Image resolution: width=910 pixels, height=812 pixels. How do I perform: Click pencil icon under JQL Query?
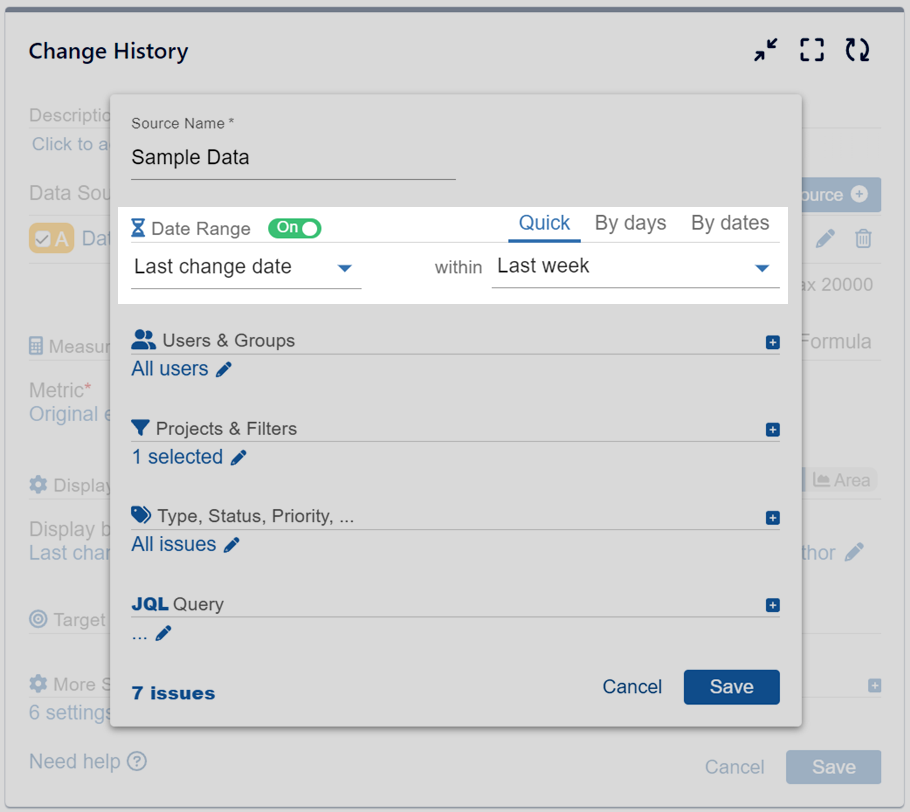(163, 633)
